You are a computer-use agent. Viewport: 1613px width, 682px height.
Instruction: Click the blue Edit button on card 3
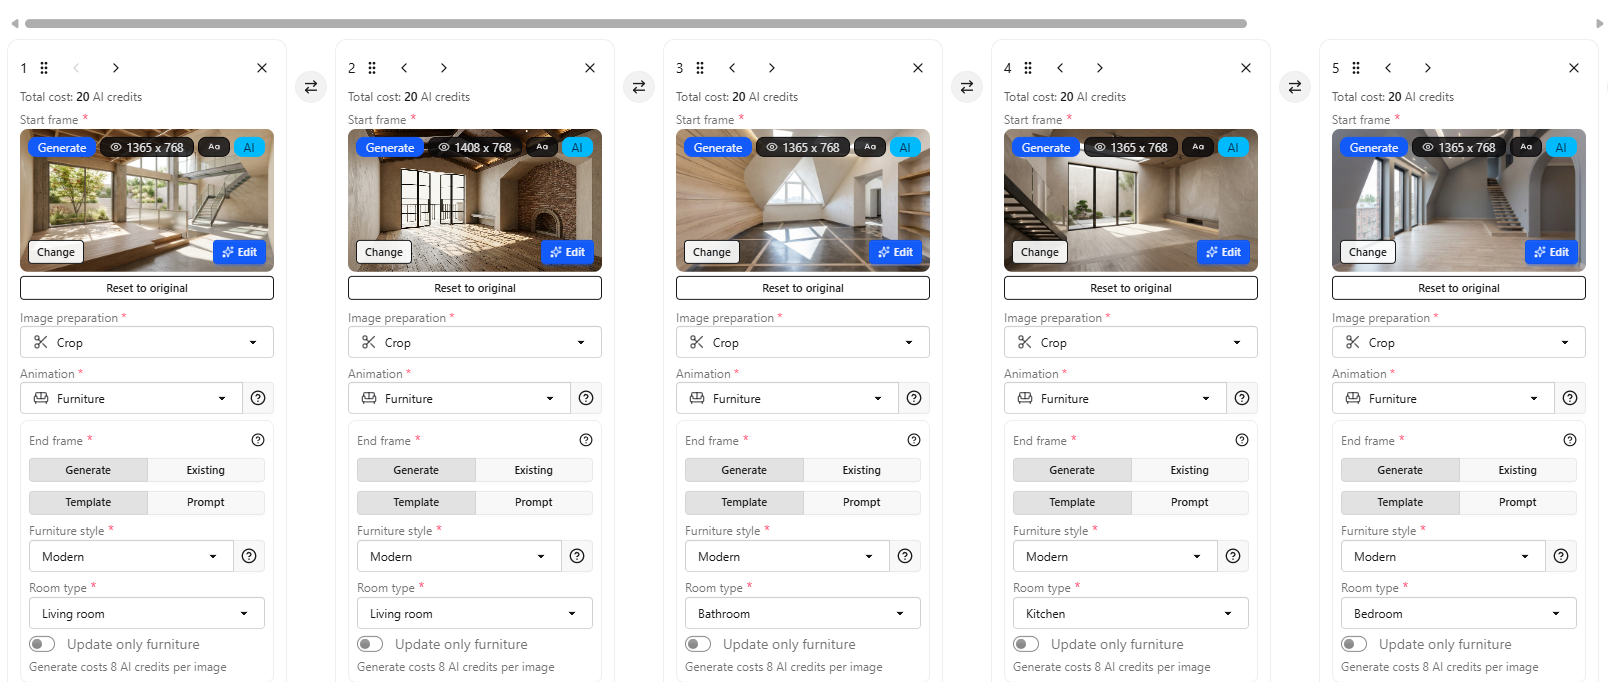click(x=895, y=252)
